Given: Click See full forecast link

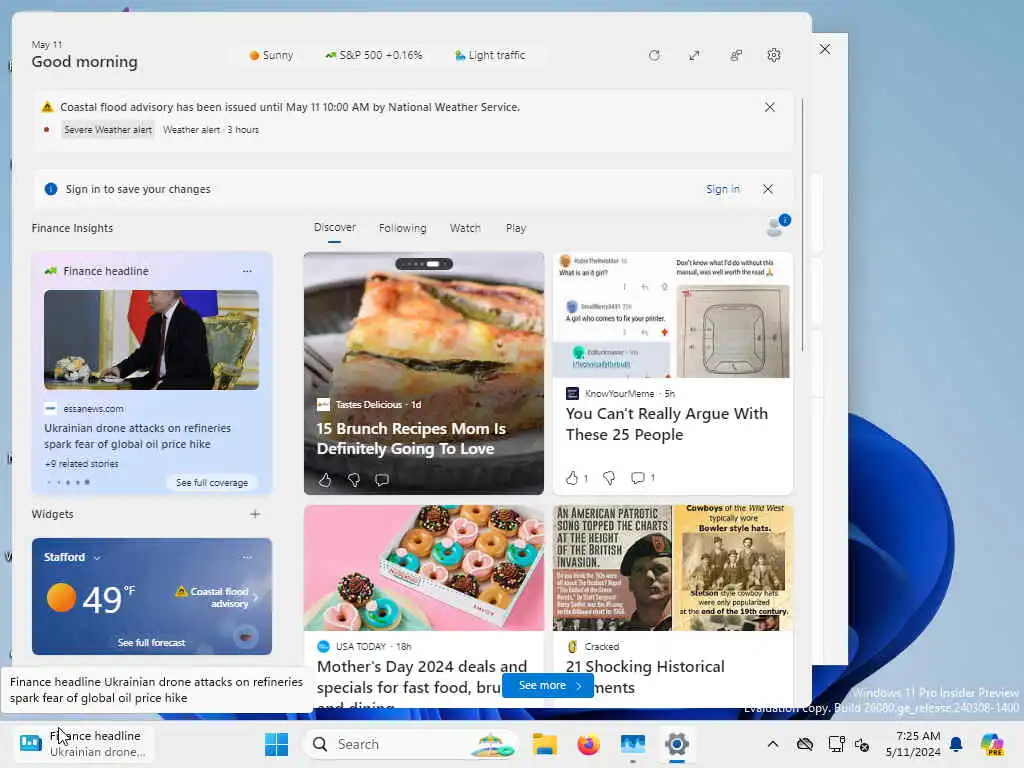Looking at the screenshot, I should tap(152, 643).
